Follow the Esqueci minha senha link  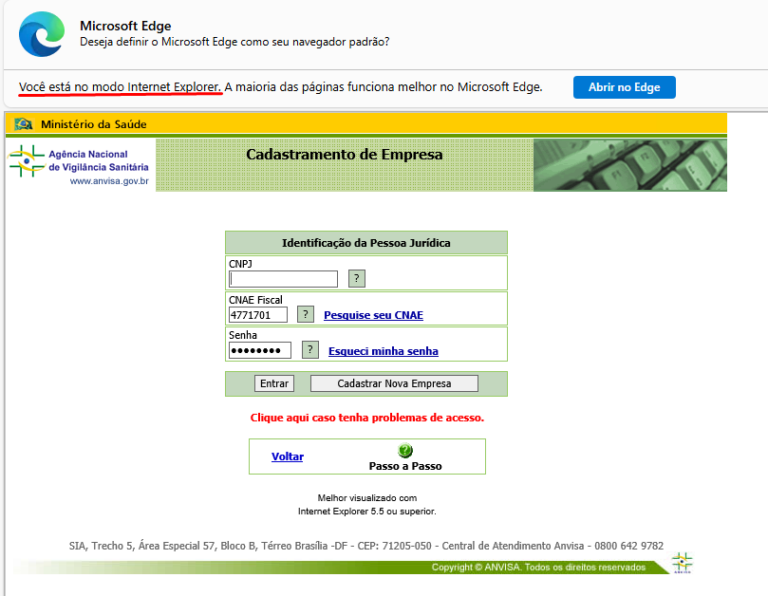pyautogui.click(x=383, y=351)
